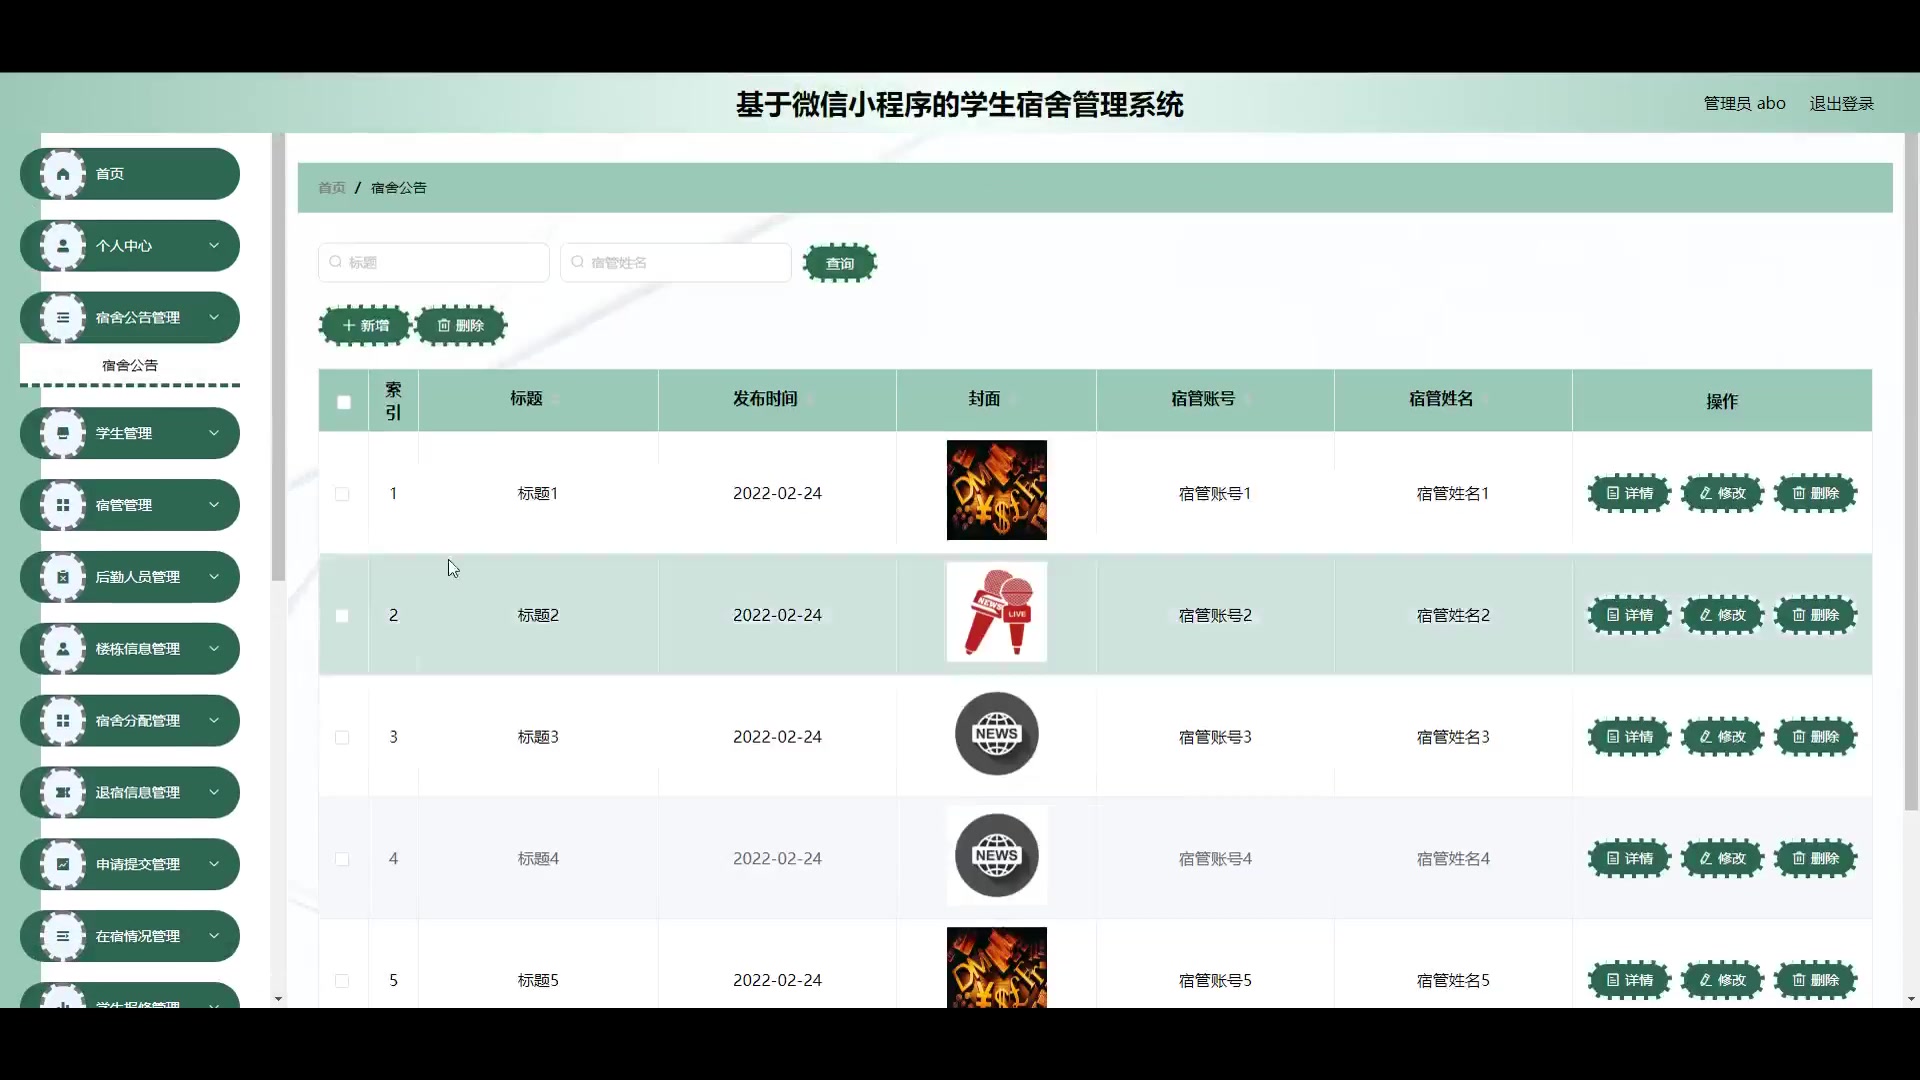This screenshot has width=1920, height=1080.
Task: Expand the 学生管理 menu chevron
Action: point(213,433)
